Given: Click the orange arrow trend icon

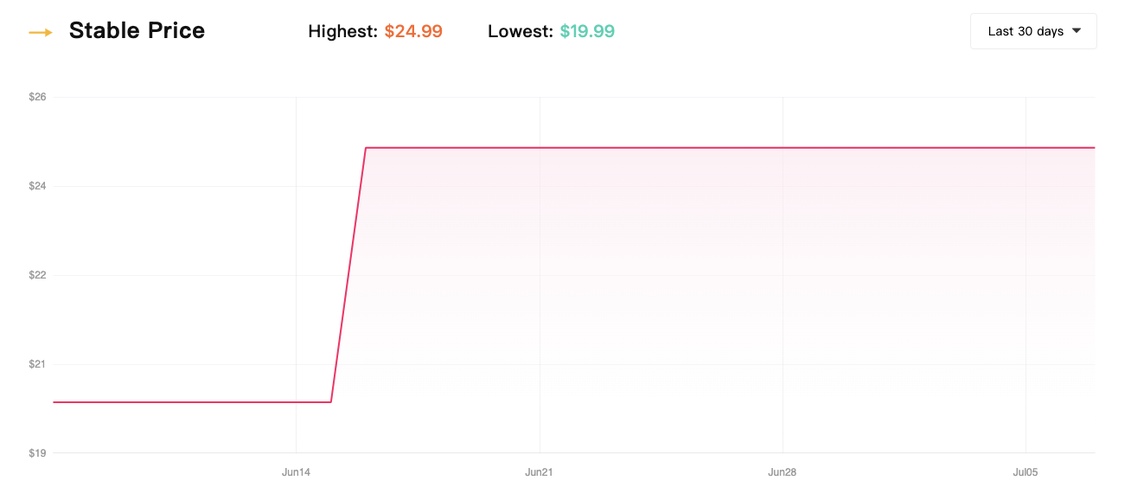Looking at the screenshot, I should click(x=40, y=32).
